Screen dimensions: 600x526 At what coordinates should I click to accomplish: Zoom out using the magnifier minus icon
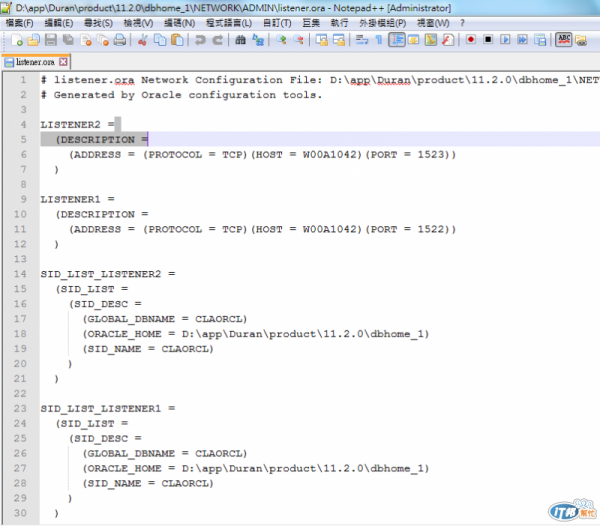coord(298,40)
